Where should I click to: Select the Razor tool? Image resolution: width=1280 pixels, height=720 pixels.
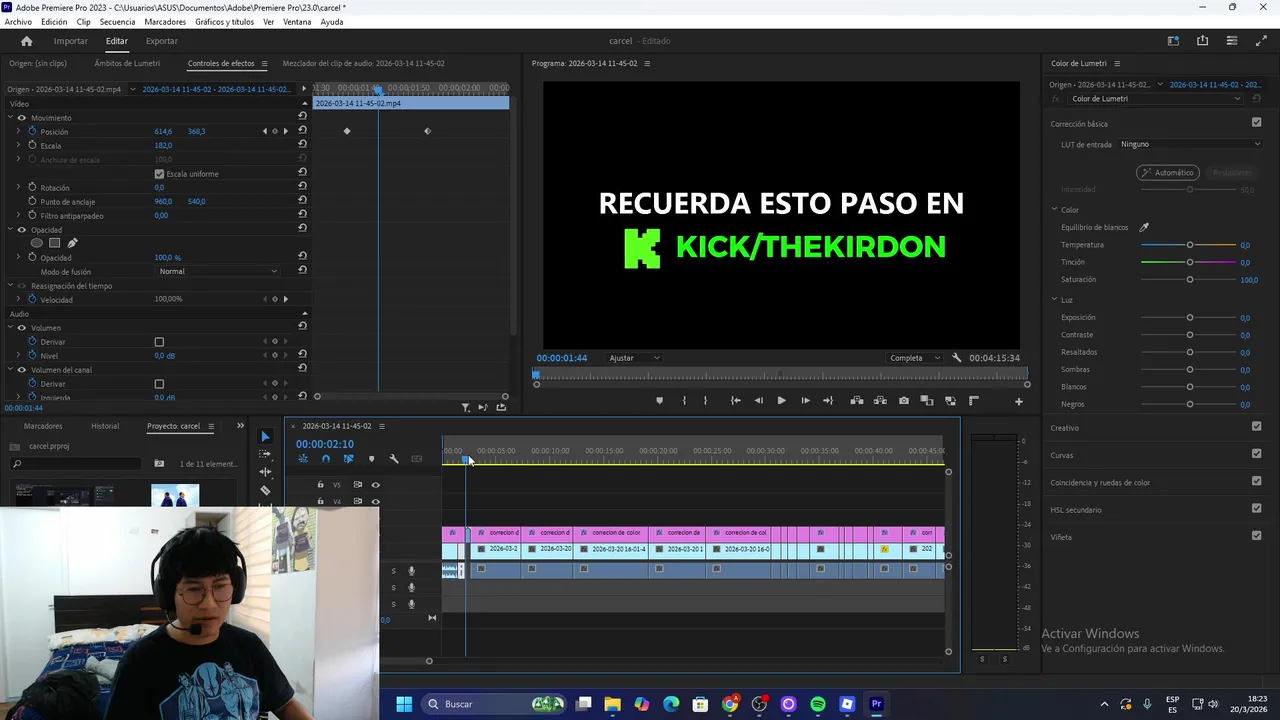point(265,490)
